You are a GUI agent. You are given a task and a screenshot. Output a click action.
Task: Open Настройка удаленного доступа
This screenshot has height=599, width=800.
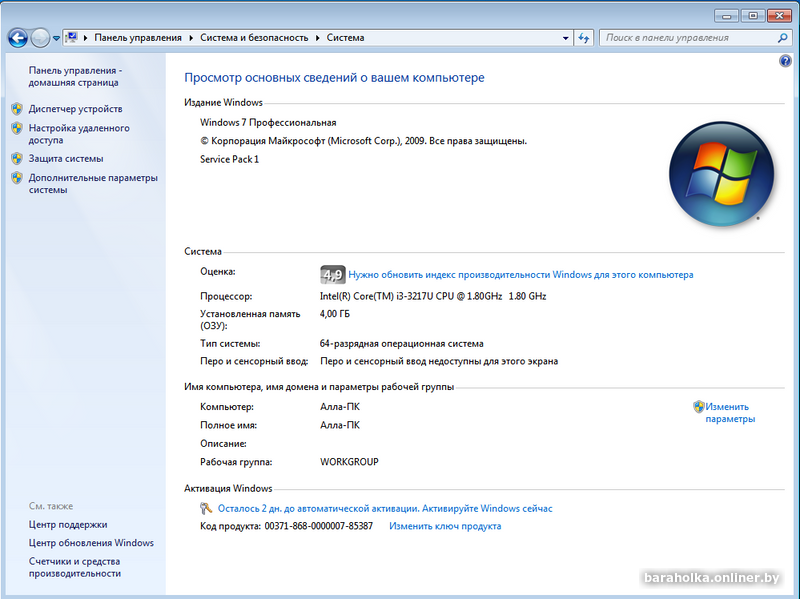[x=79, y=134]
